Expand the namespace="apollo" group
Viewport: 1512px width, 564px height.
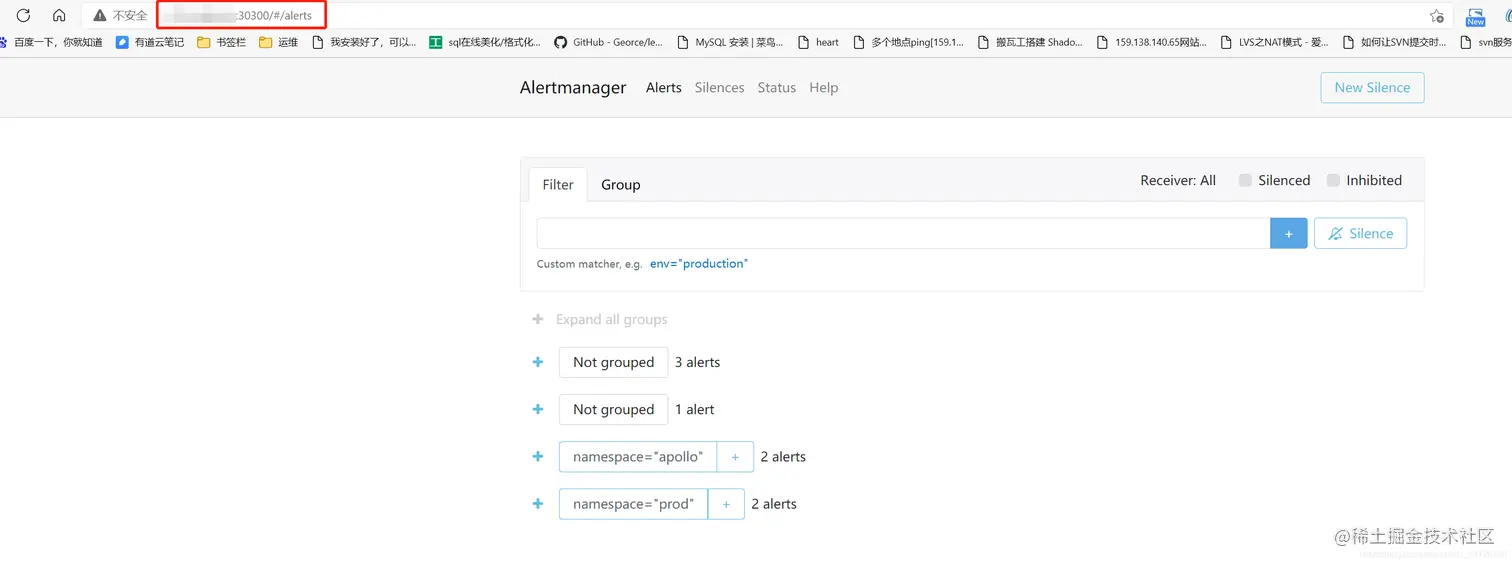coord(538,456)
